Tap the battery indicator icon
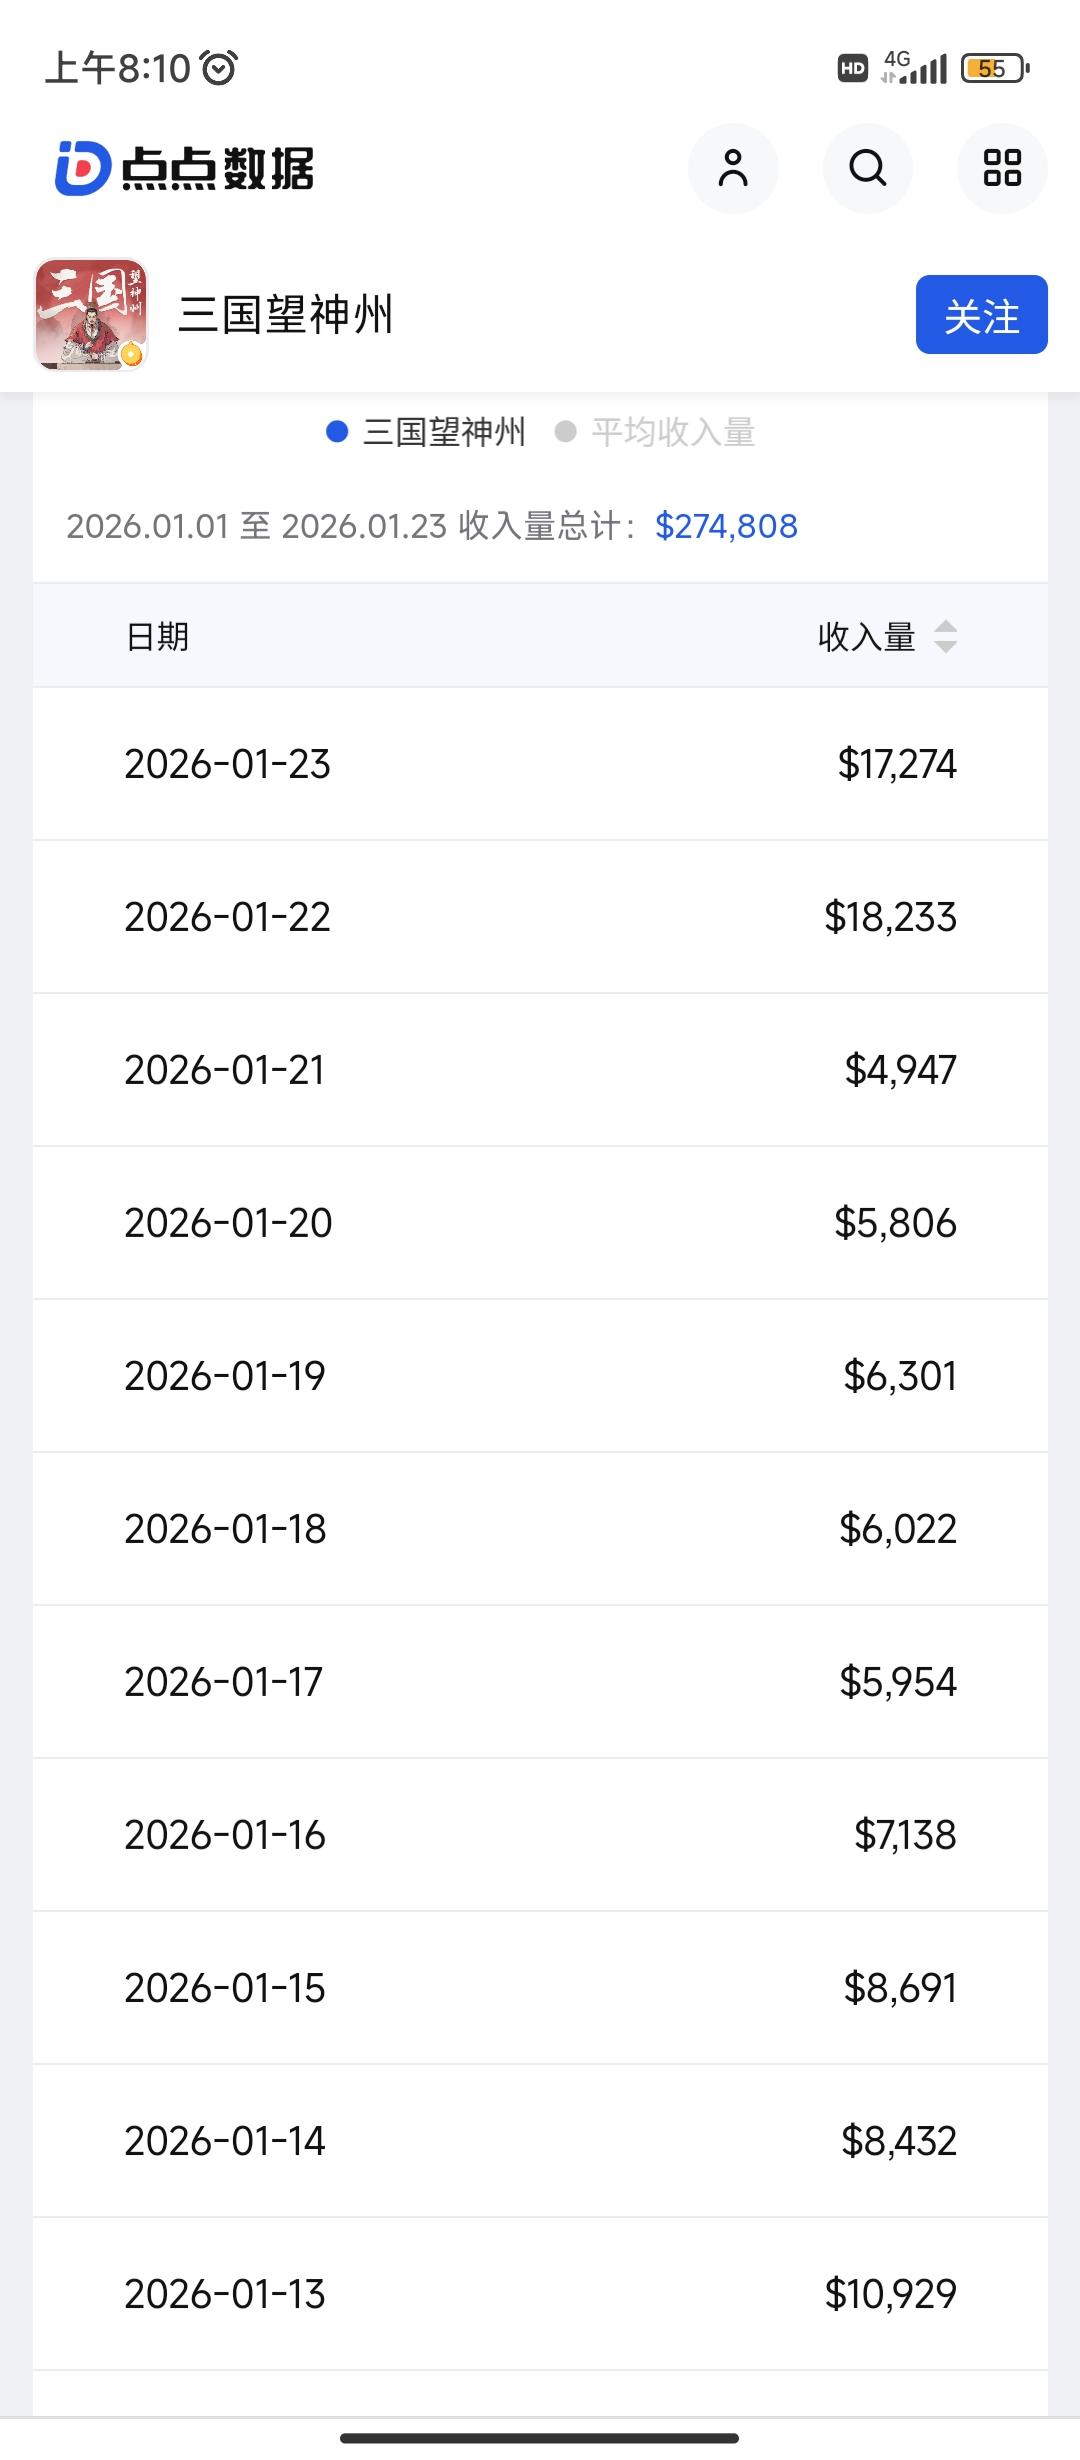Screen dimensions: 1080x2460 [x=994, y=68]
